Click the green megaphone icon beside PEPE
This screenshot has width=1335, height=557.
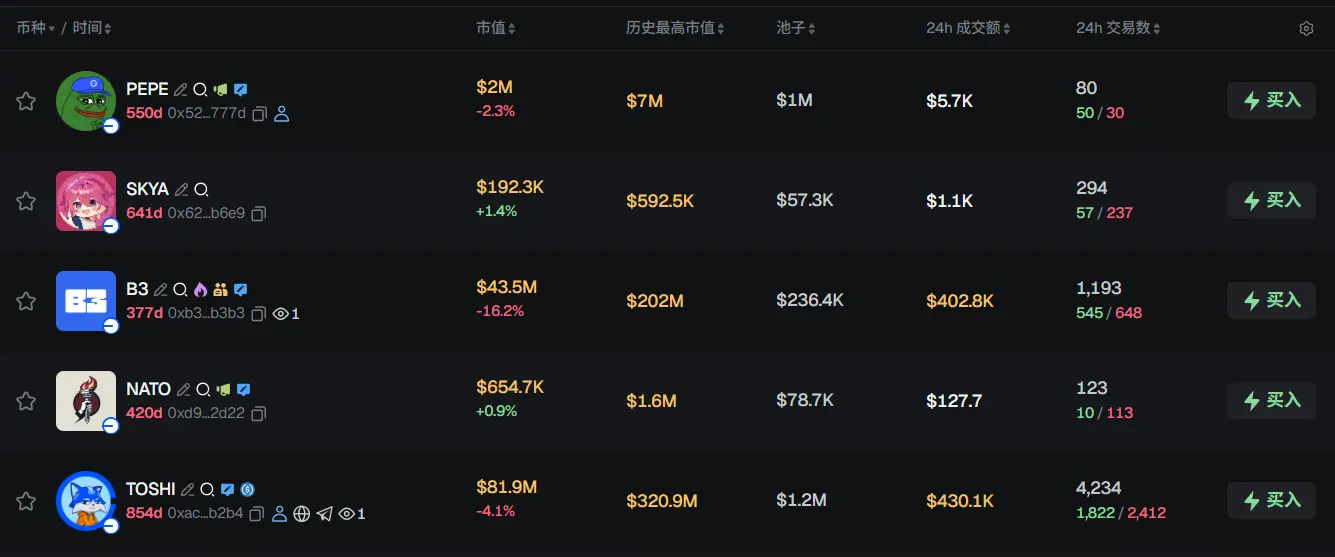pyautogui.click(x=221, y=89)
